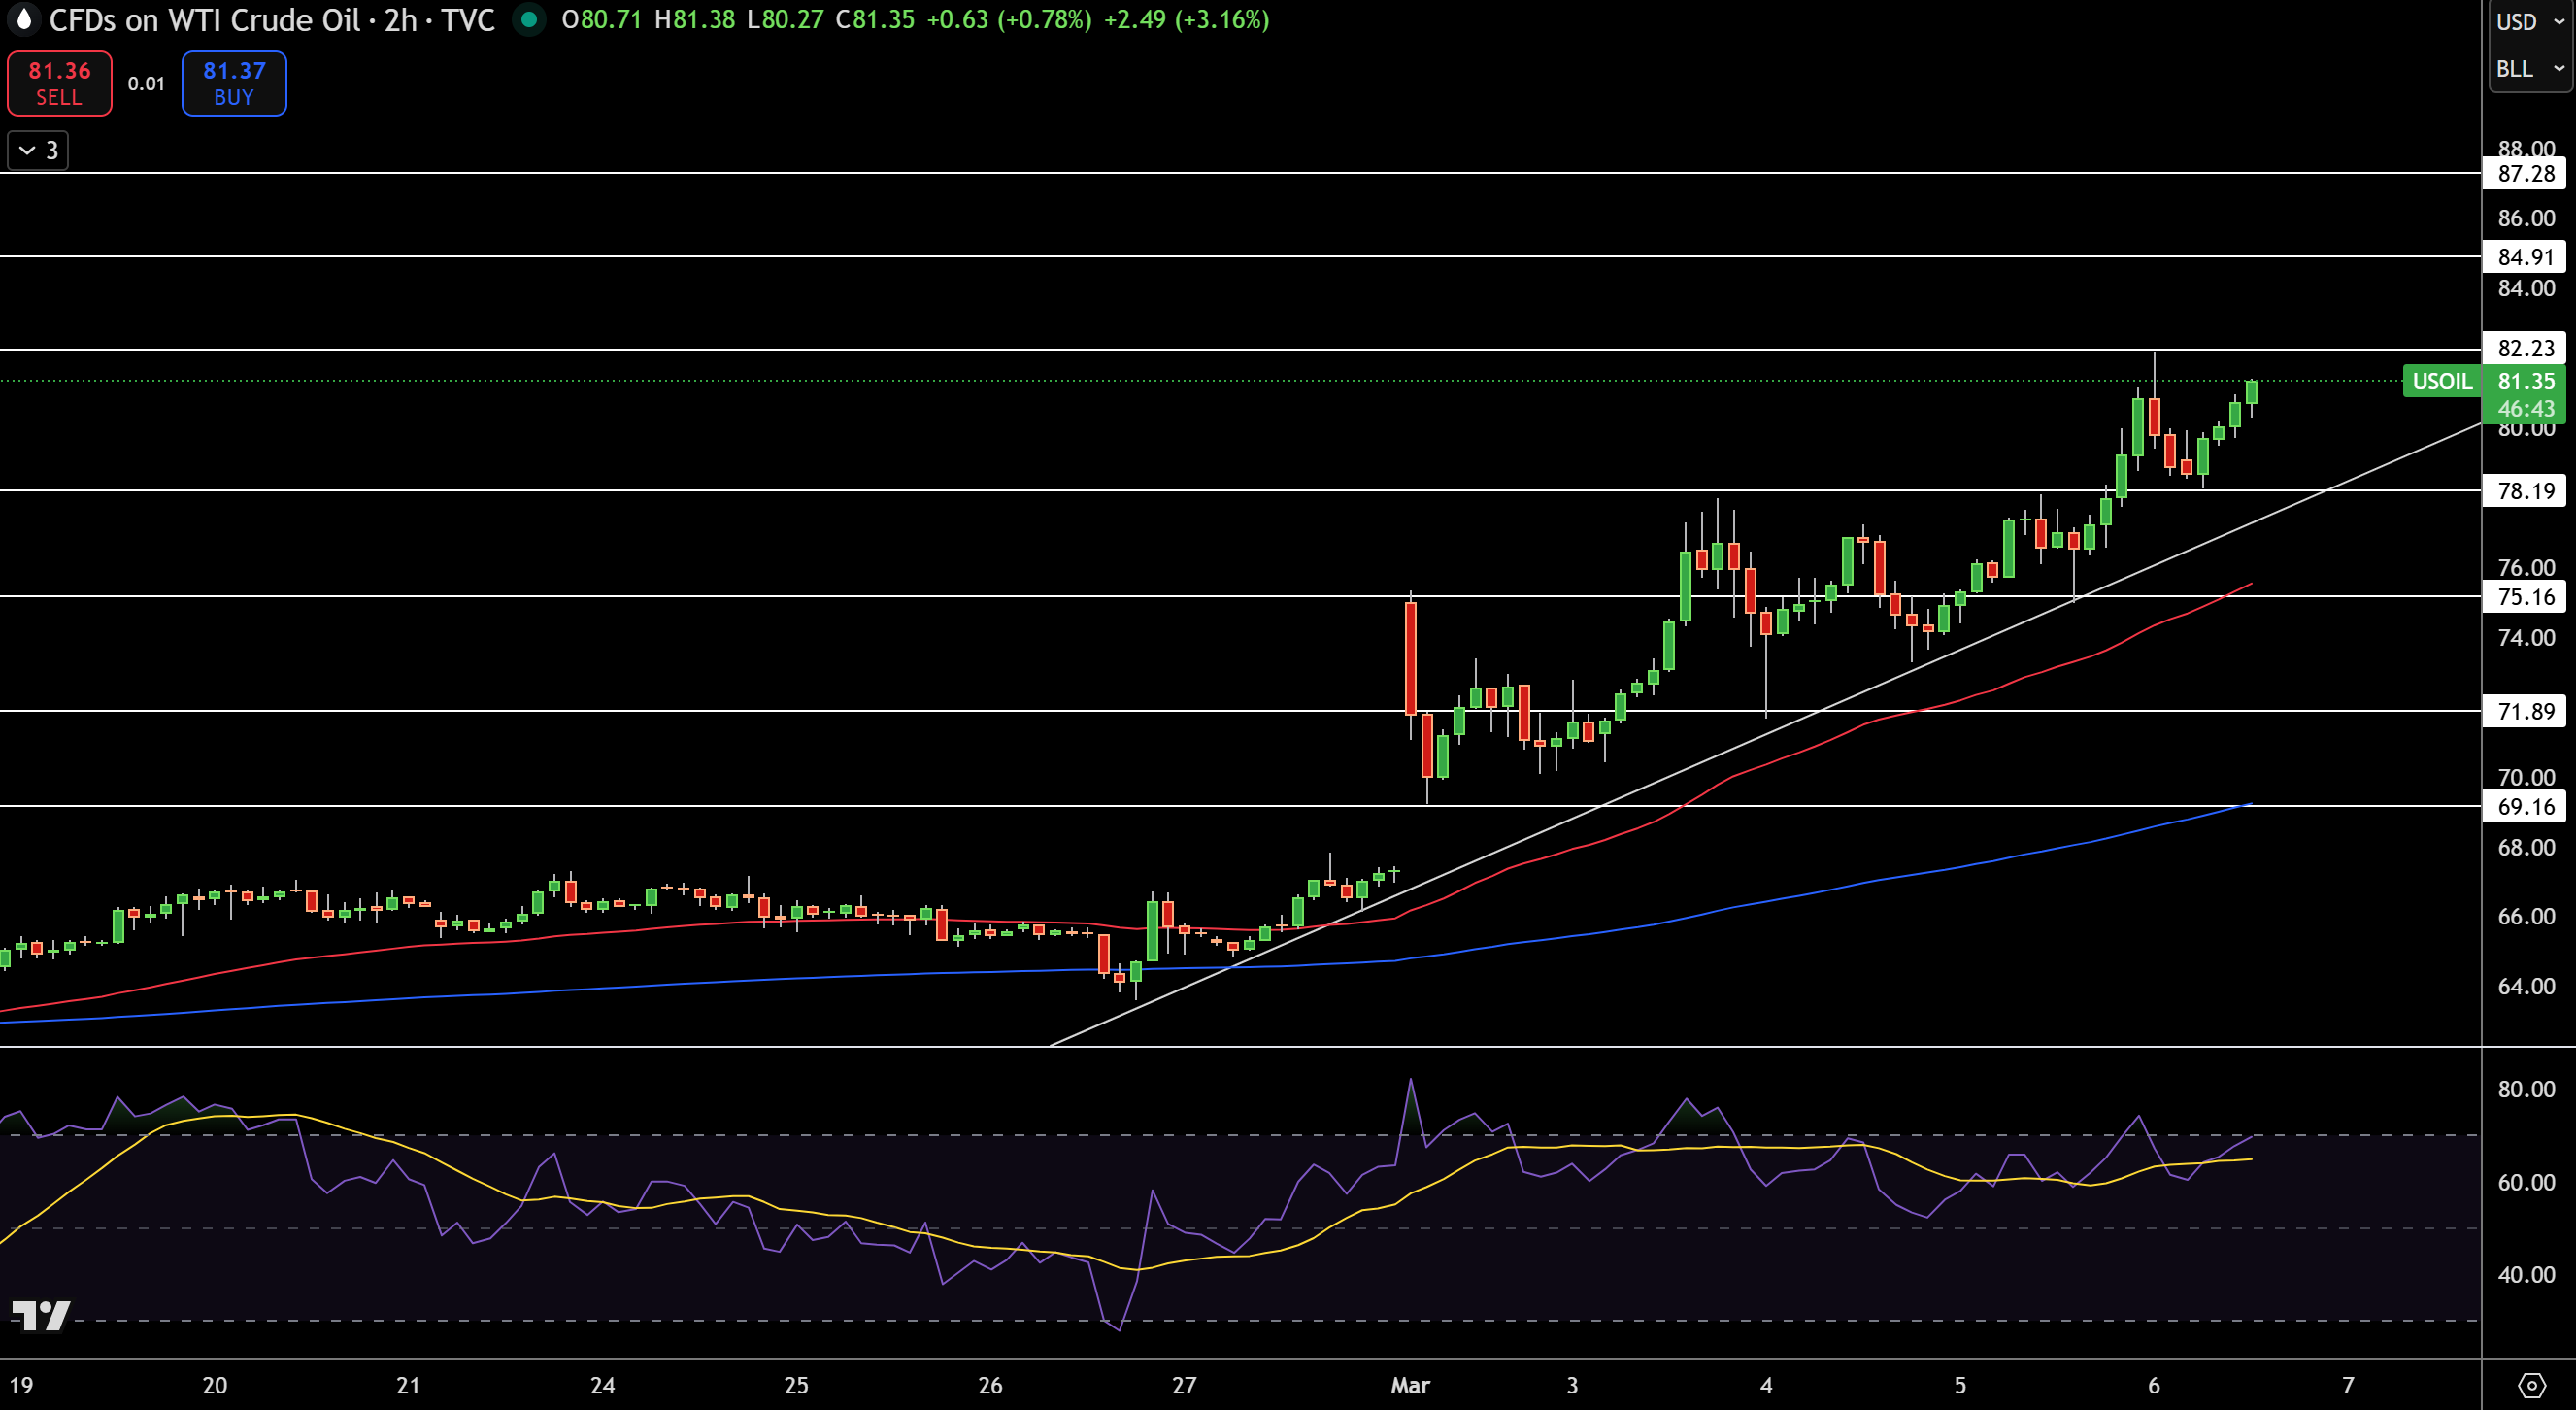The width and height of the screenshot is (2576, 1410).
Task: Open chart settings gear icon
Action: tap(2531, 1385)
